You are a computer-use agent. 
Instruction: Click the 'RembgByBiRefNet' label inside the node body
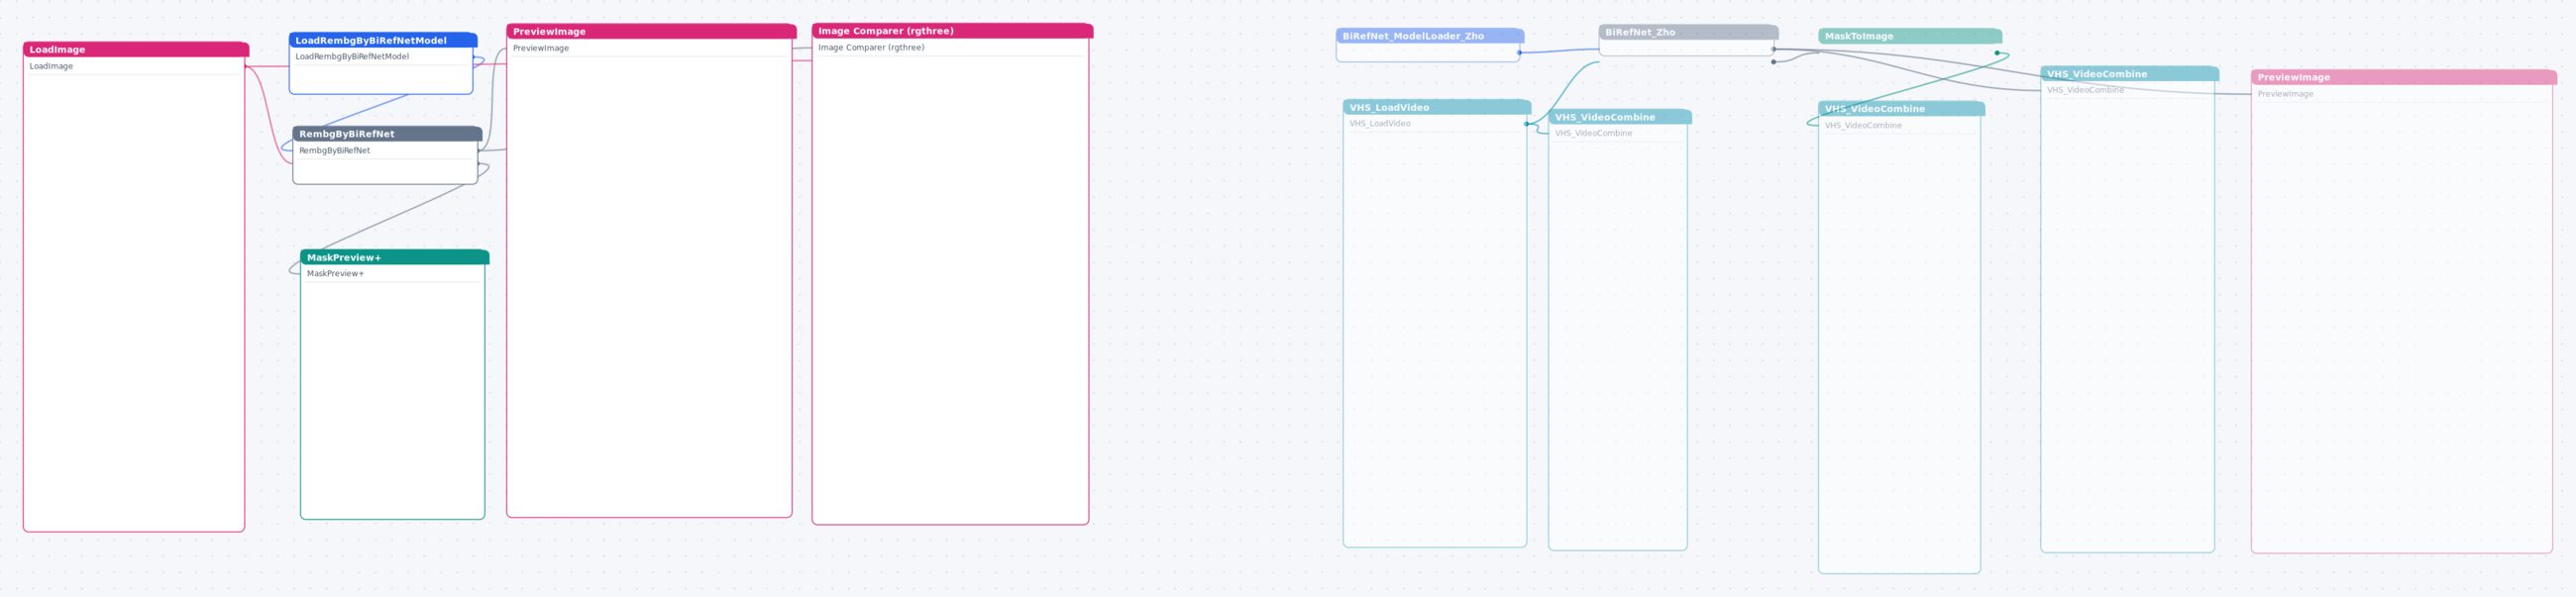pyautogui.click(x=334, y=150)
